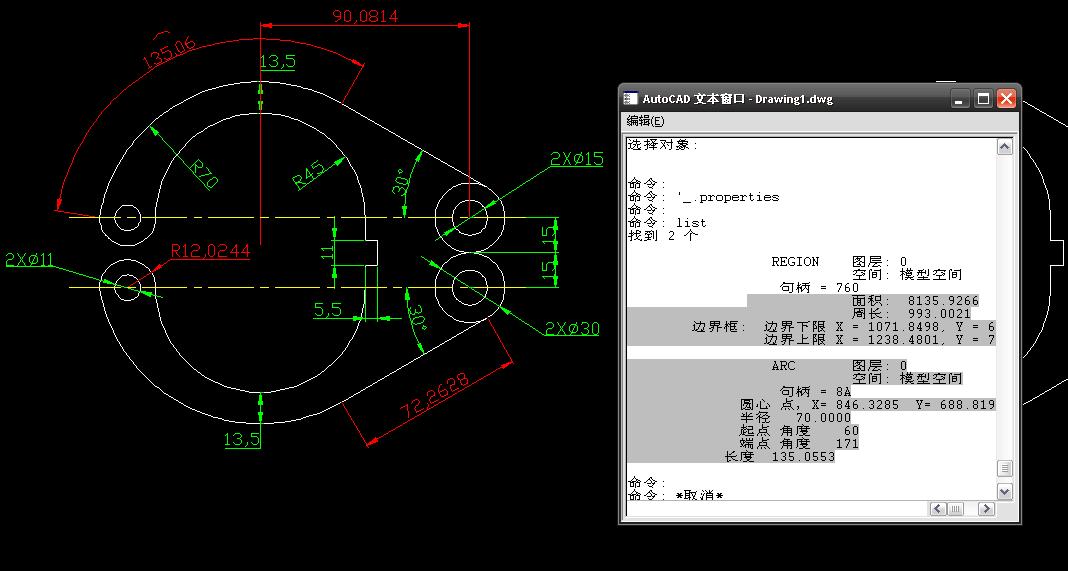Image resolution: width=1068 pixels, height=571 pixels.
Task: Click the vertical scrollbar up arrow
Action: [x=1004, y=146]
